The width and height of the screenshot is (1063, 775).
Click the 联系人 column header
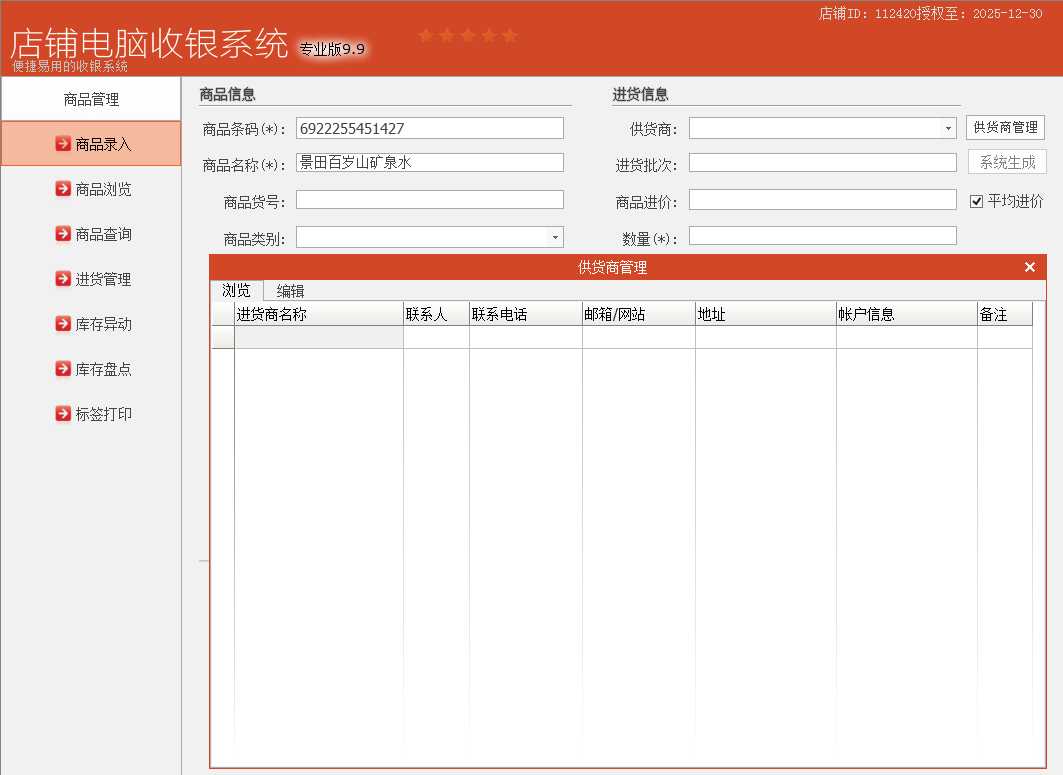pyautogui.click(x=437, y=314)
